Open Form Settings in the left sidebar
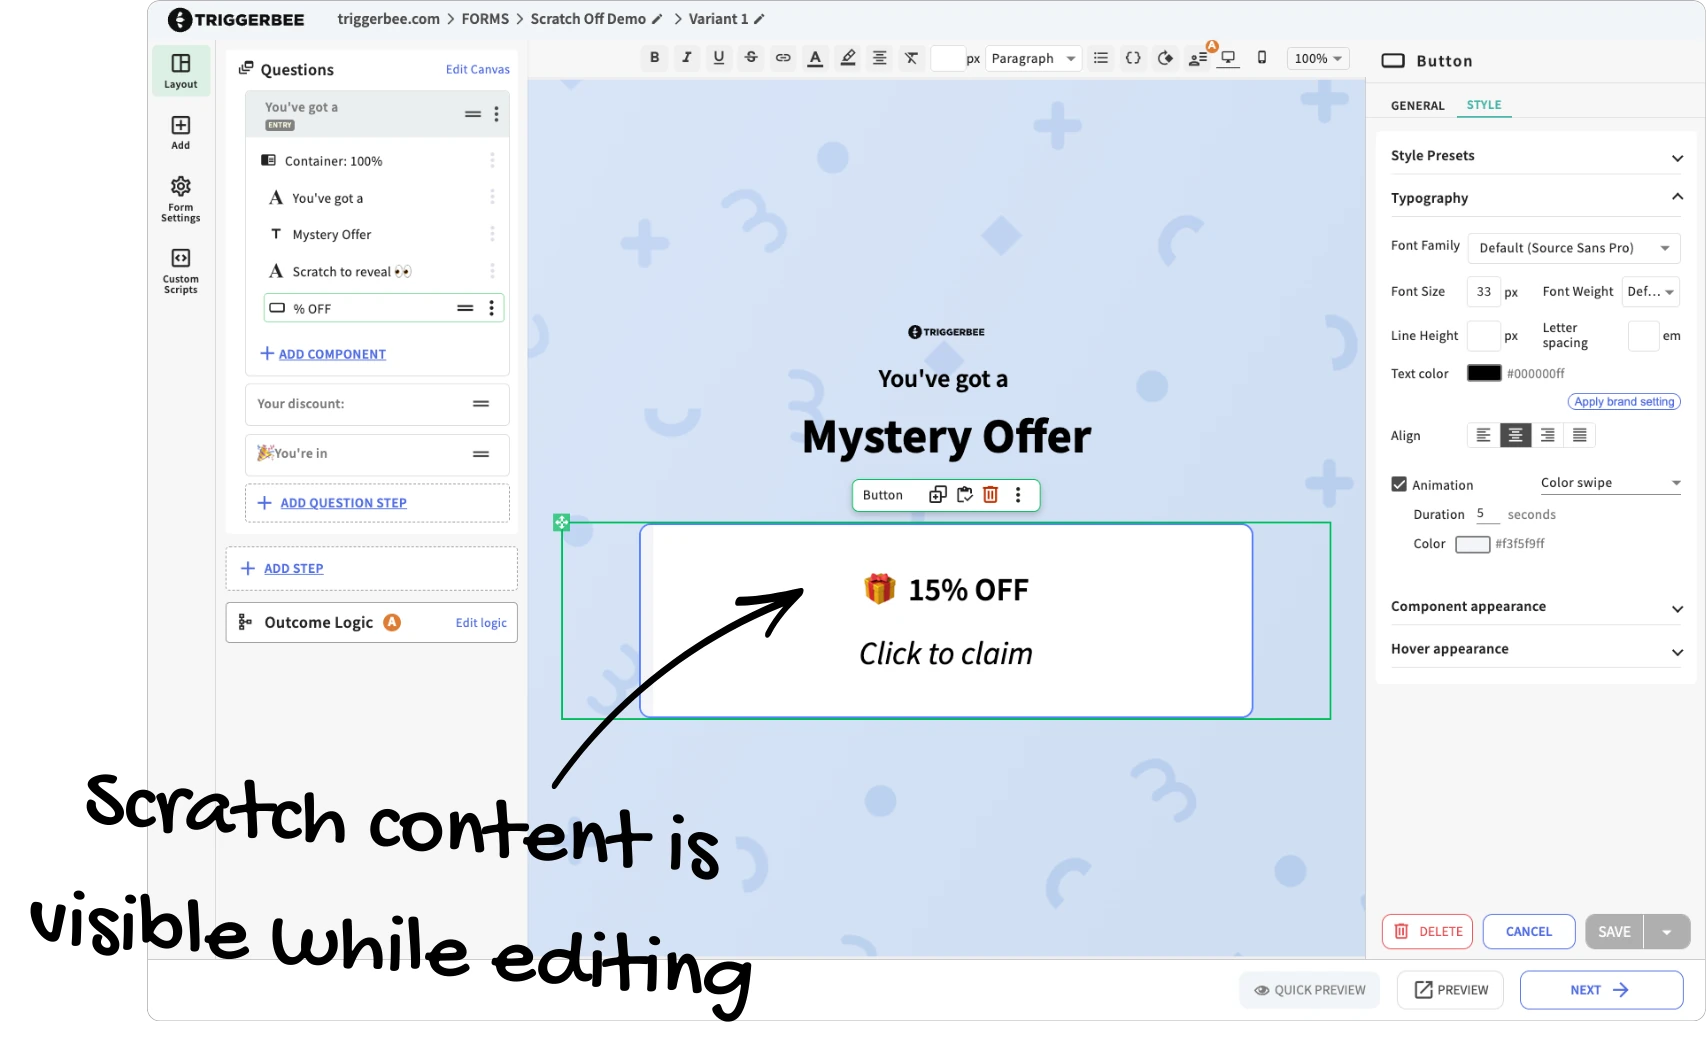1707x1055 pixels. point(180,198)
